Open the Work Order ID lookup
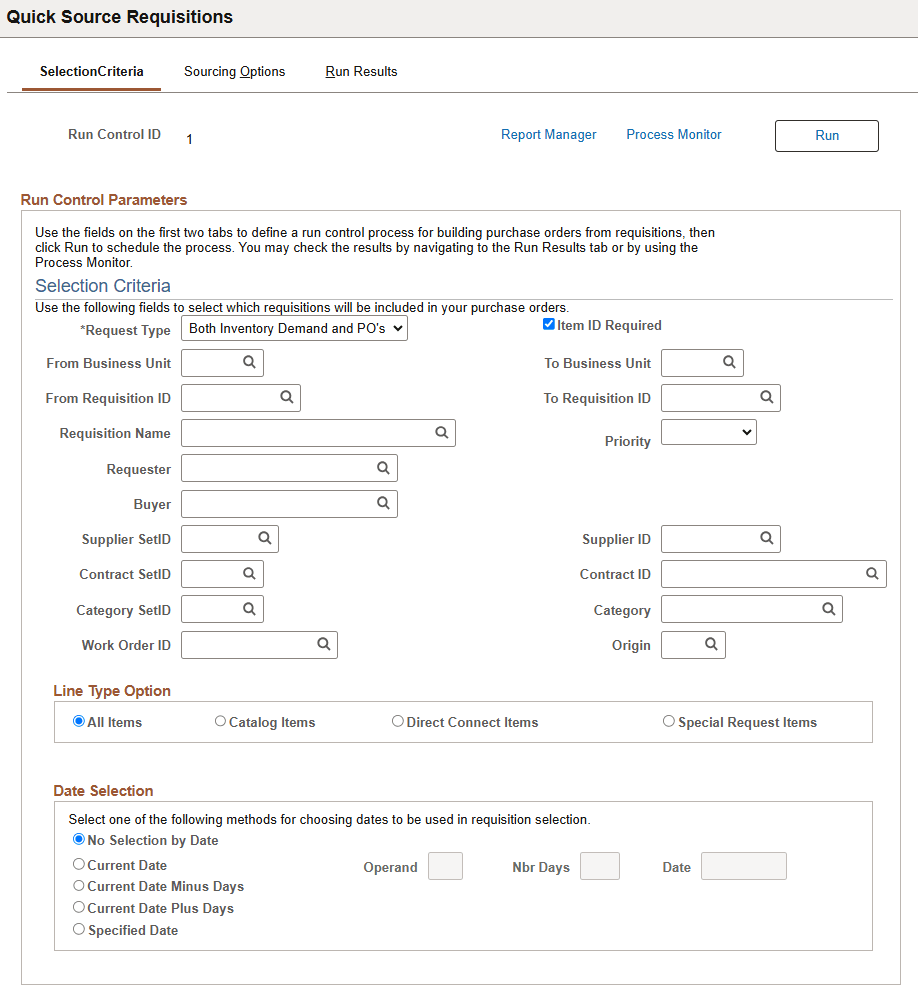This screenshot has width=918, height=1000. point(324,645)
